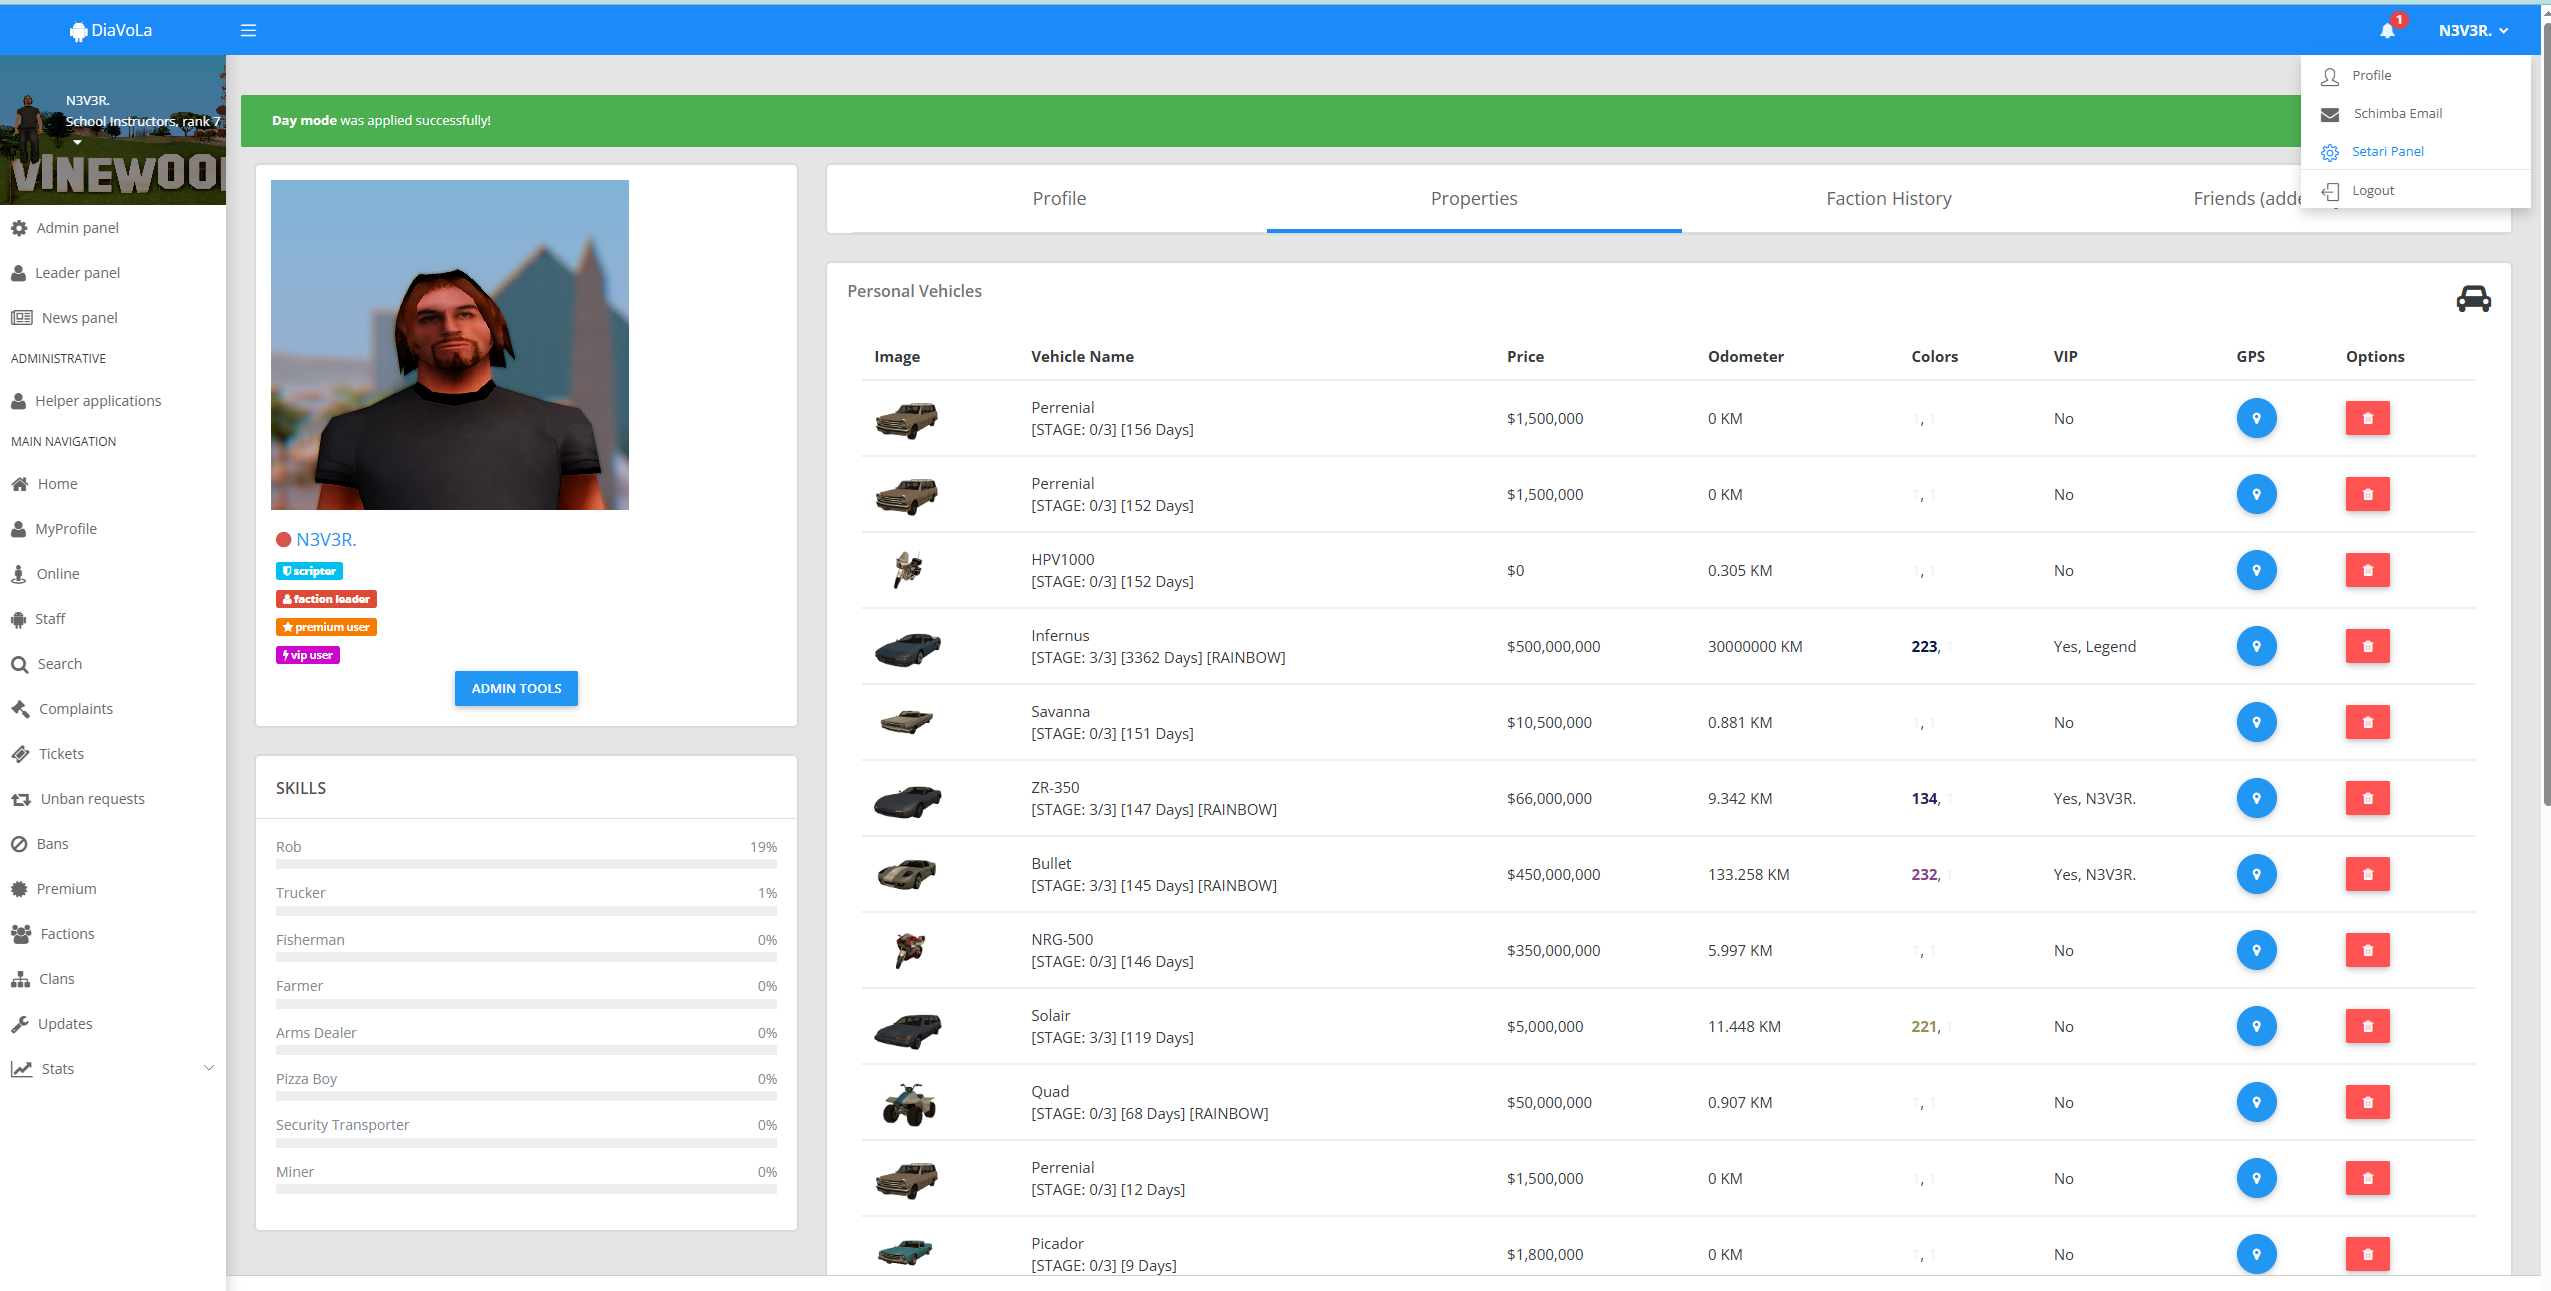Select Logout from the user menu

tap(2371, 191)
